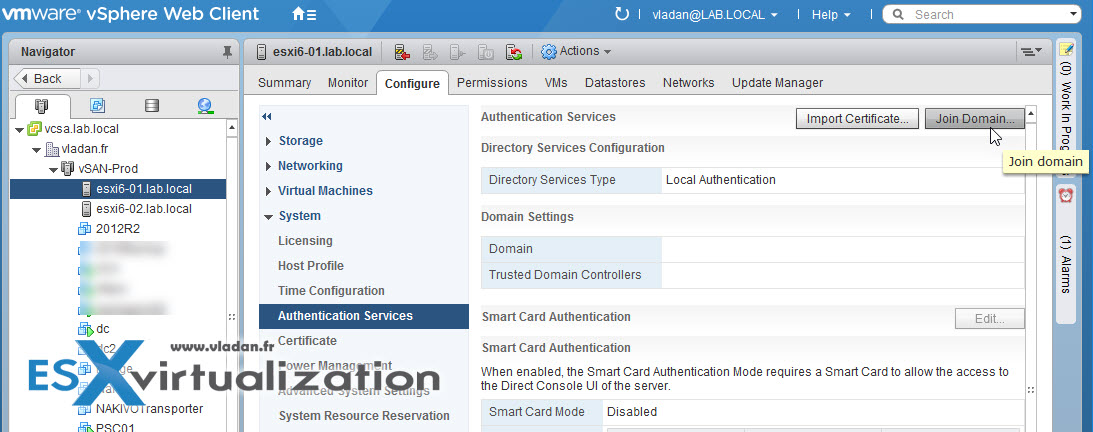Open the home menu icon
This screenshot has height=432, width=1093.
(304, 14)
